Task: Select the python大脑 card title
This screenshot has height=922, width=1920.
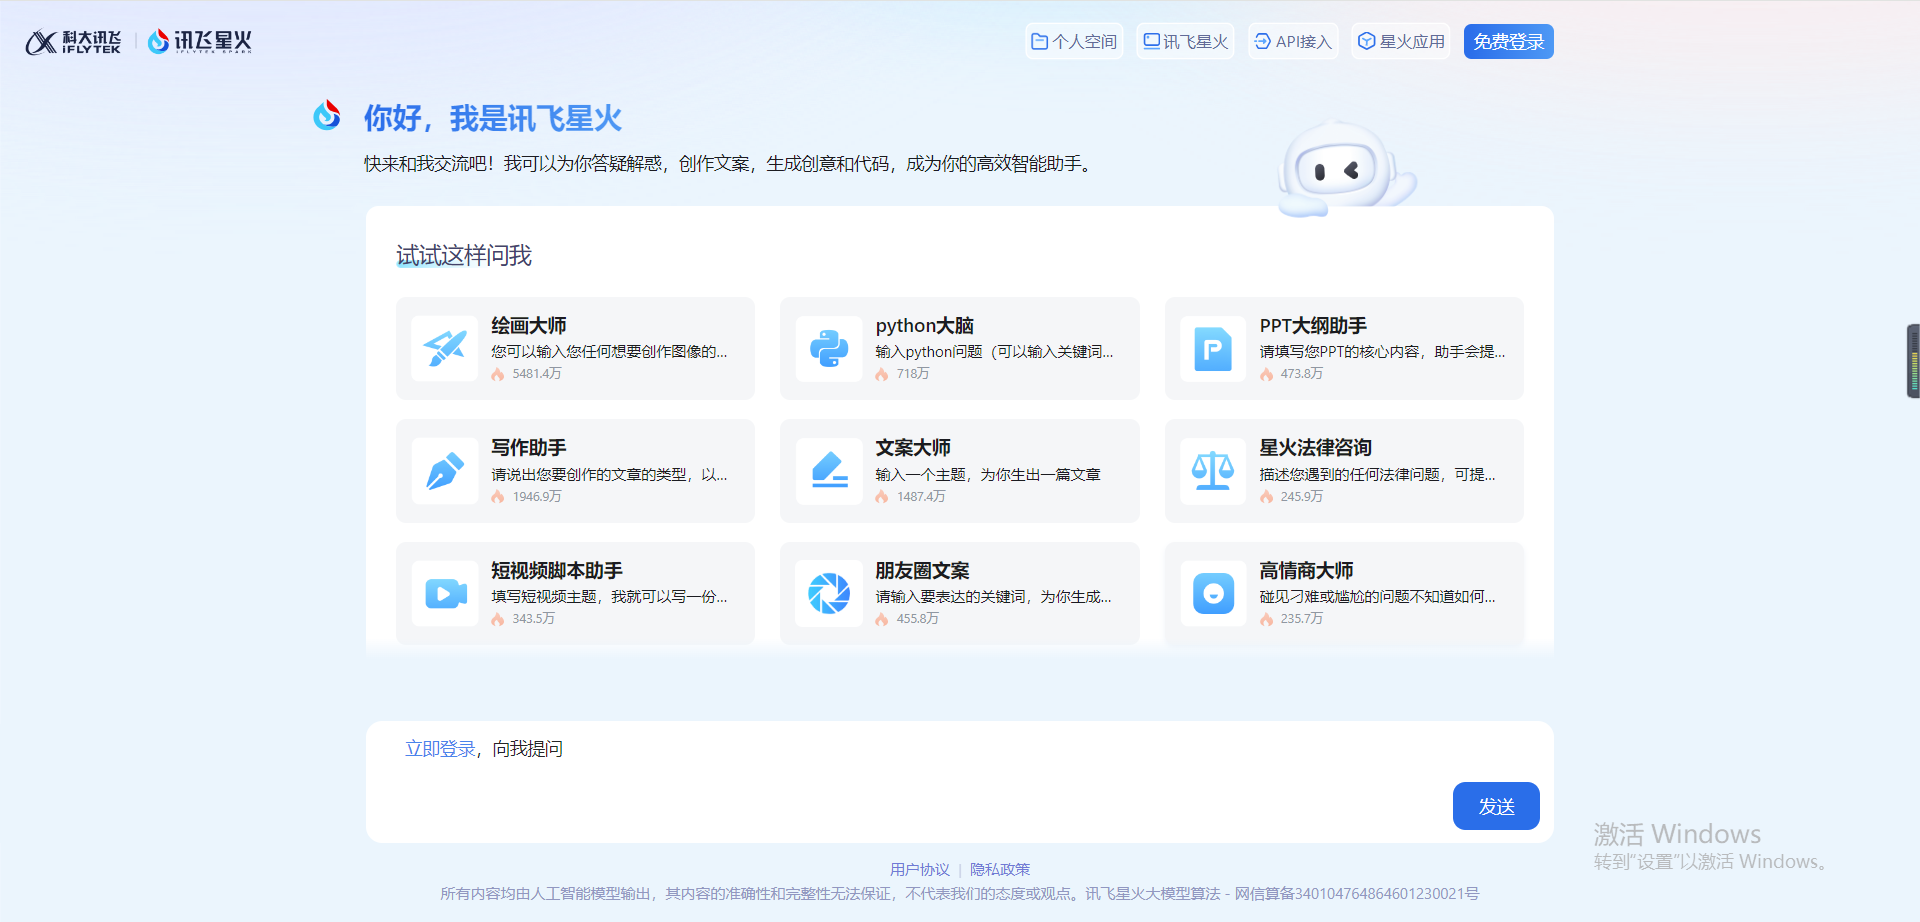Action: (x=925, y=326)
